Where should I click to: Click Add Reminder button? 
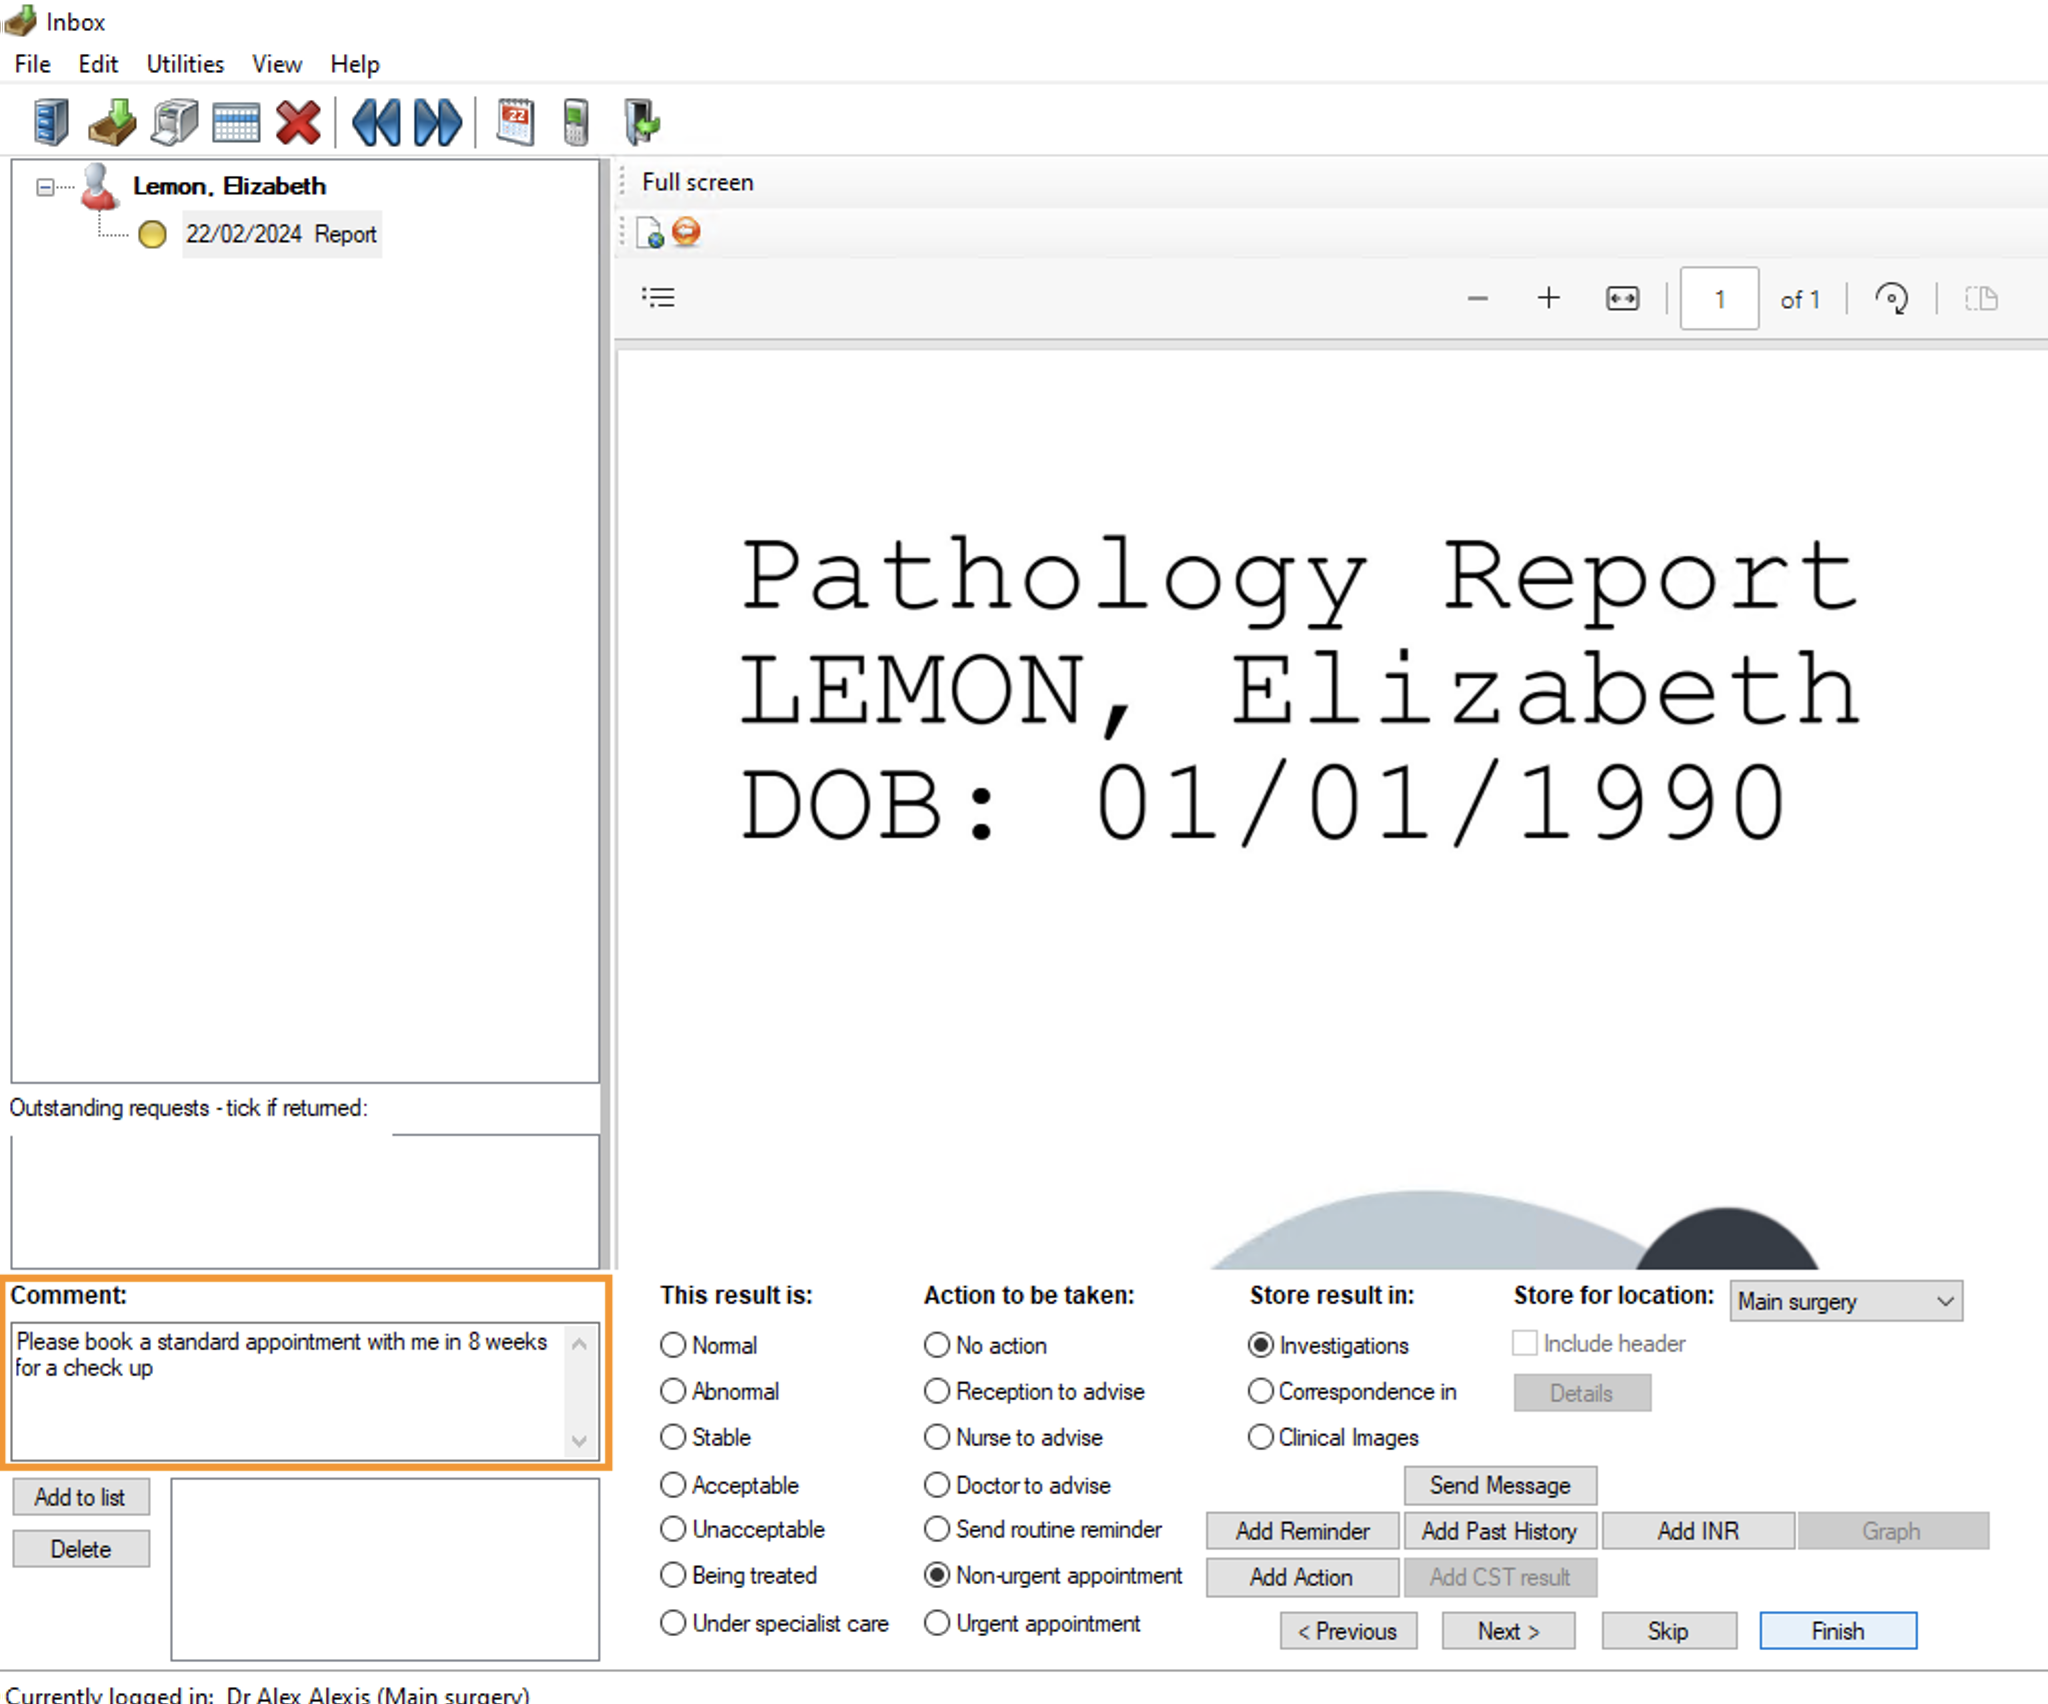(1302, 1531)
